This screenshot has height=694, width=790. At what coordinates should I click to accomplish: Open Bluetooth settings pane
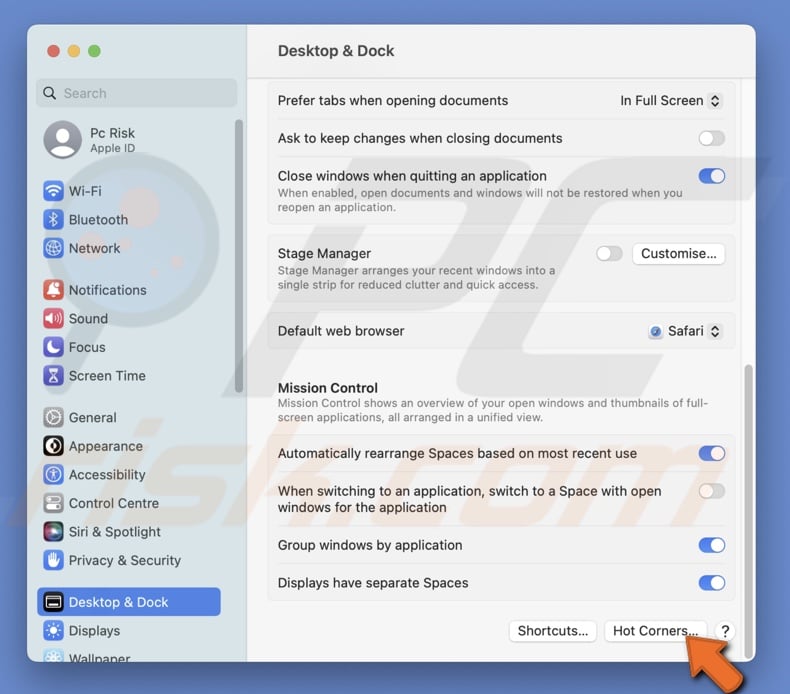pos(128,220)
